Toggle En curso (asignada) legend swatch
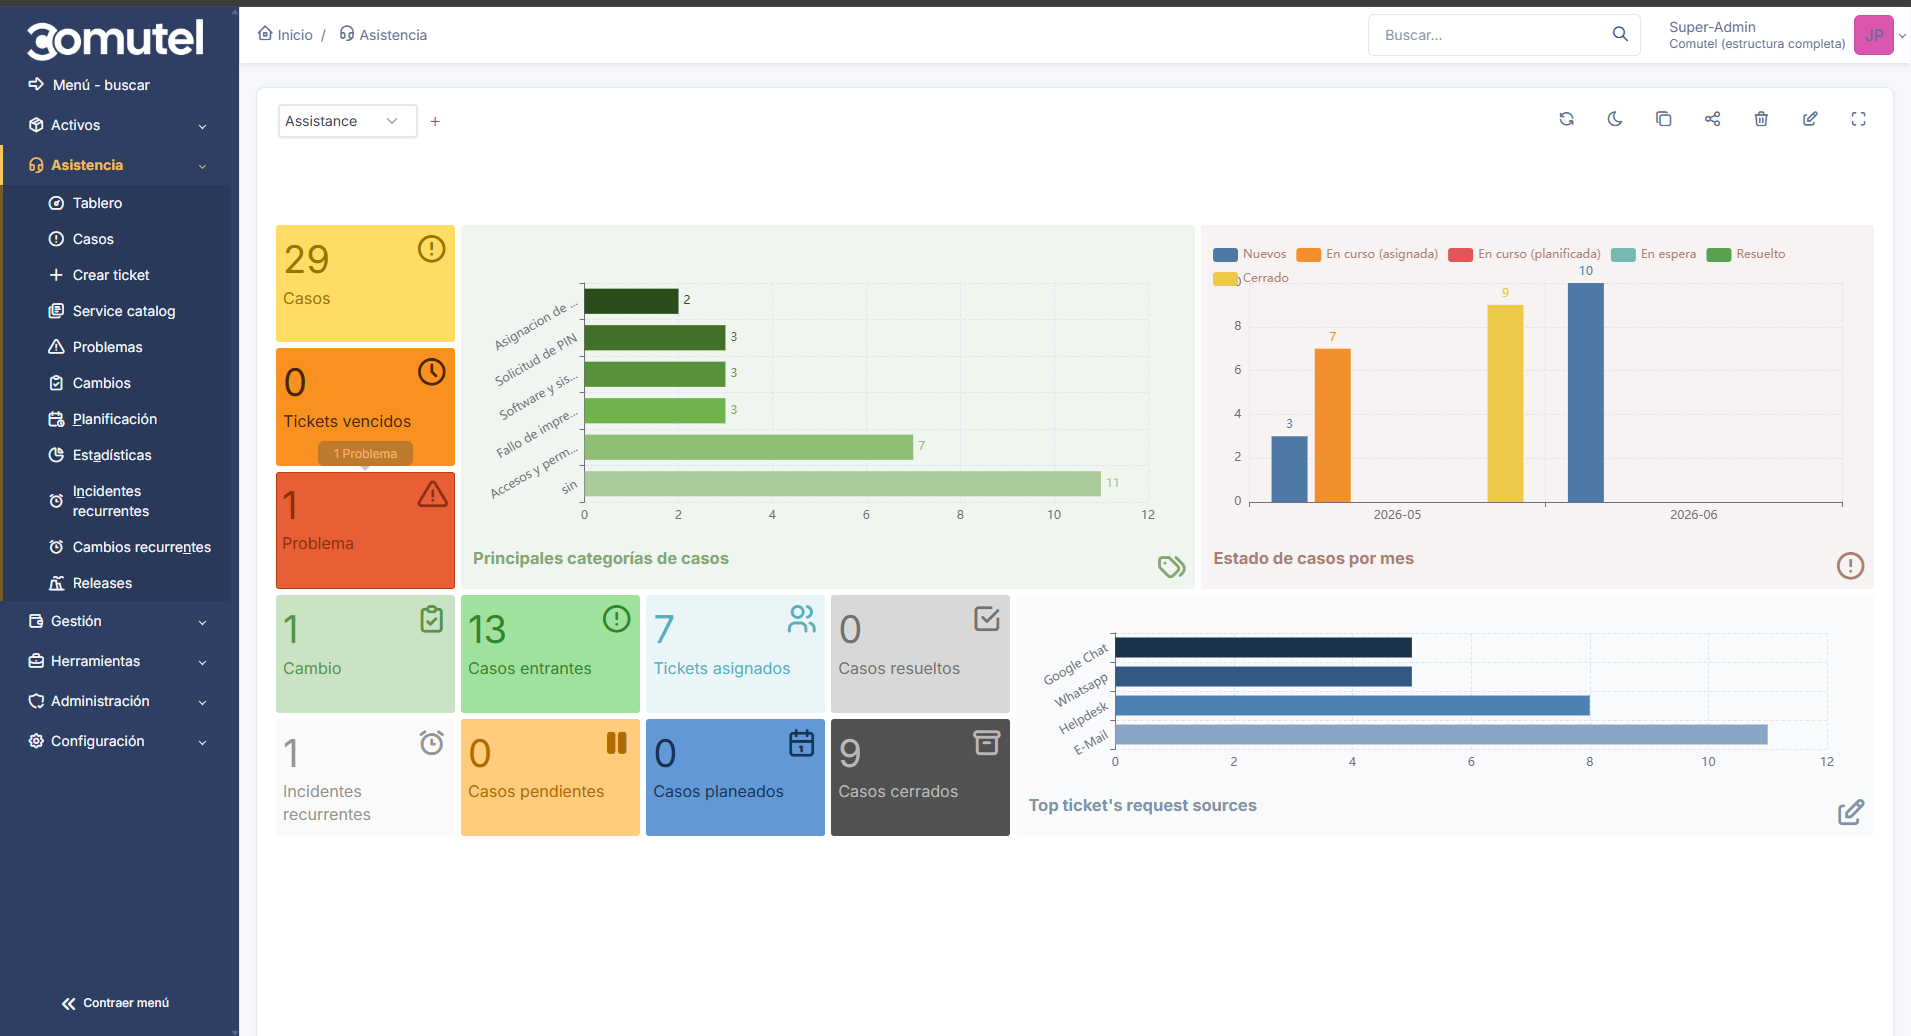This screenshot has width=1911, height=1036. click(x=1308, y=254)
